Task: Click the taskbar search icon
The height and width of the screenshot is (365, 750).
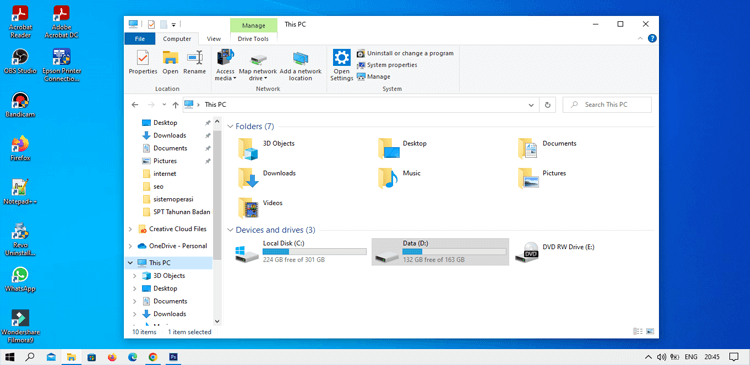Action: click(30, 357)
